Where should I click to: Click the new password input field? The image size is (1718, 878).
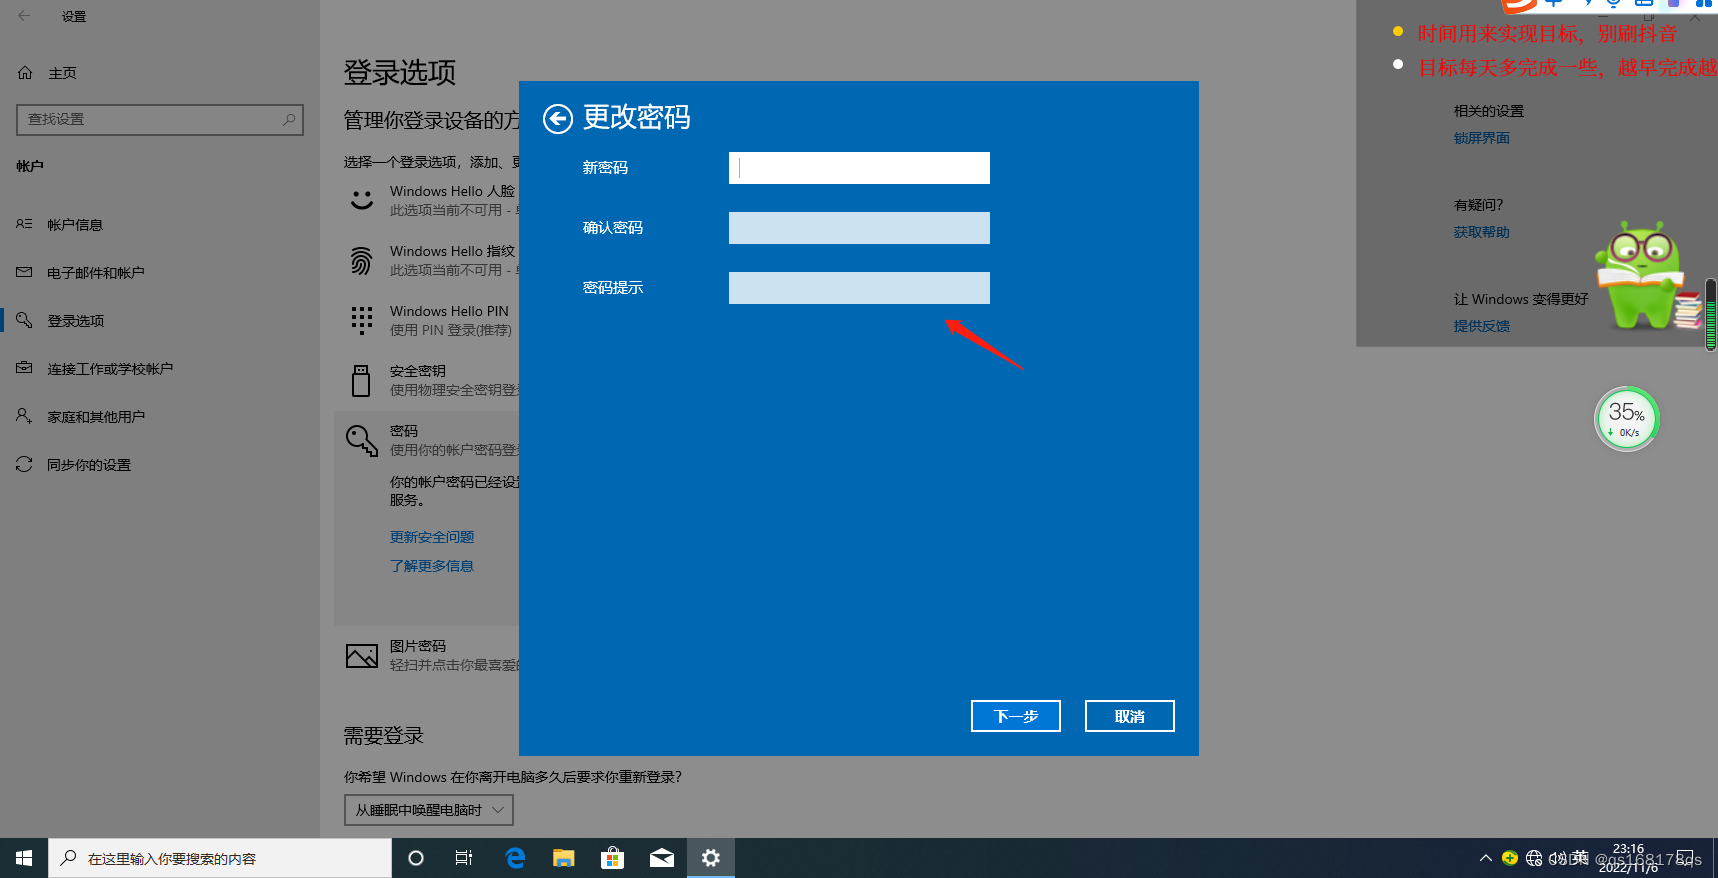click(x=859, y=168)
